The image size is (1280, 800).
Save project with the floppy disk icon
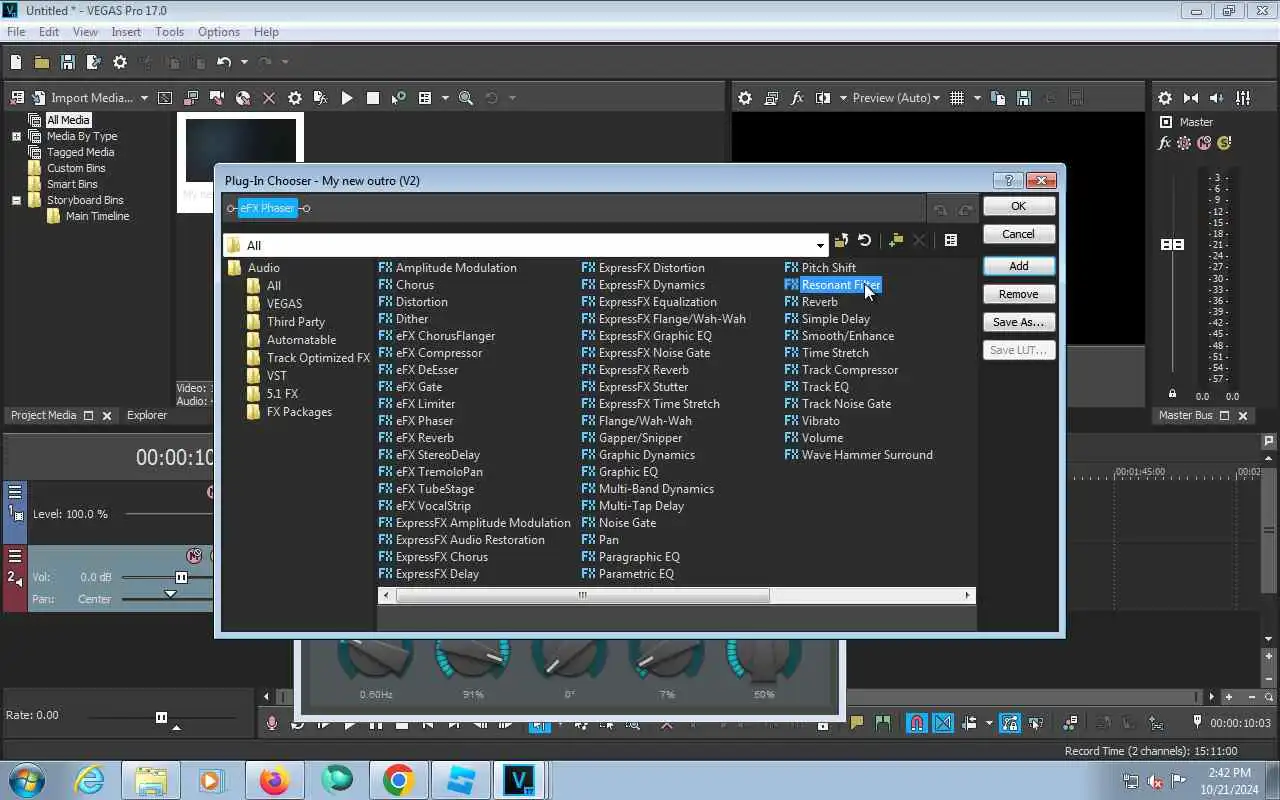coord(68,62)
